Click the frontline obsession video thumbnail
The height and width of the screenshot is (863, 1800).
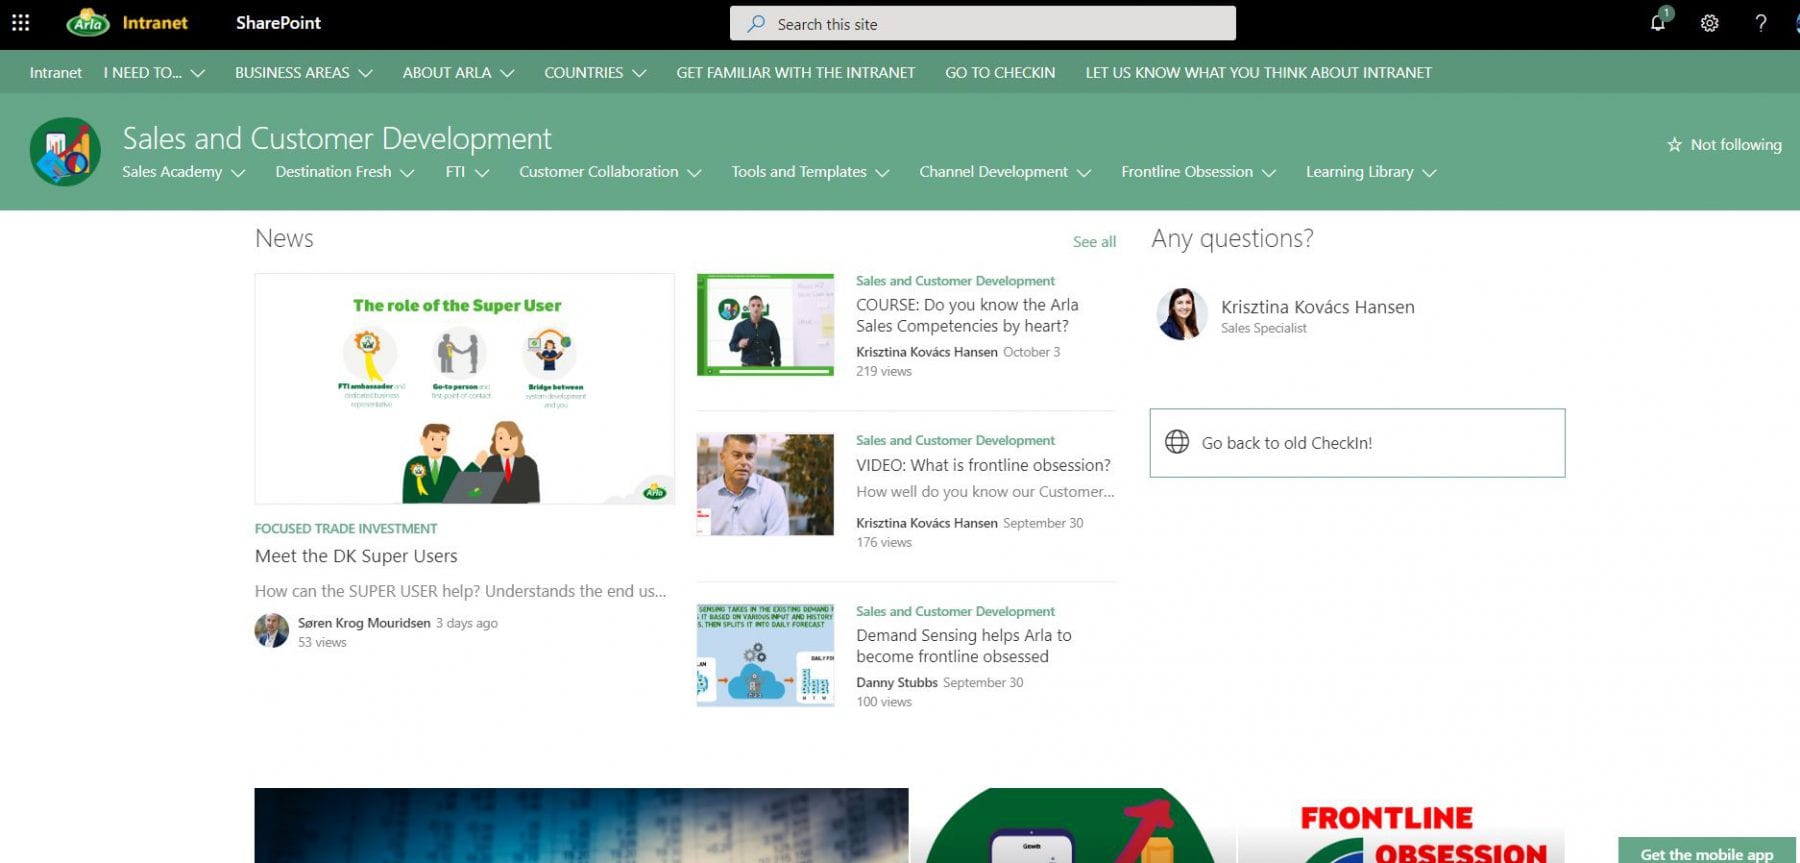[765, 485]
